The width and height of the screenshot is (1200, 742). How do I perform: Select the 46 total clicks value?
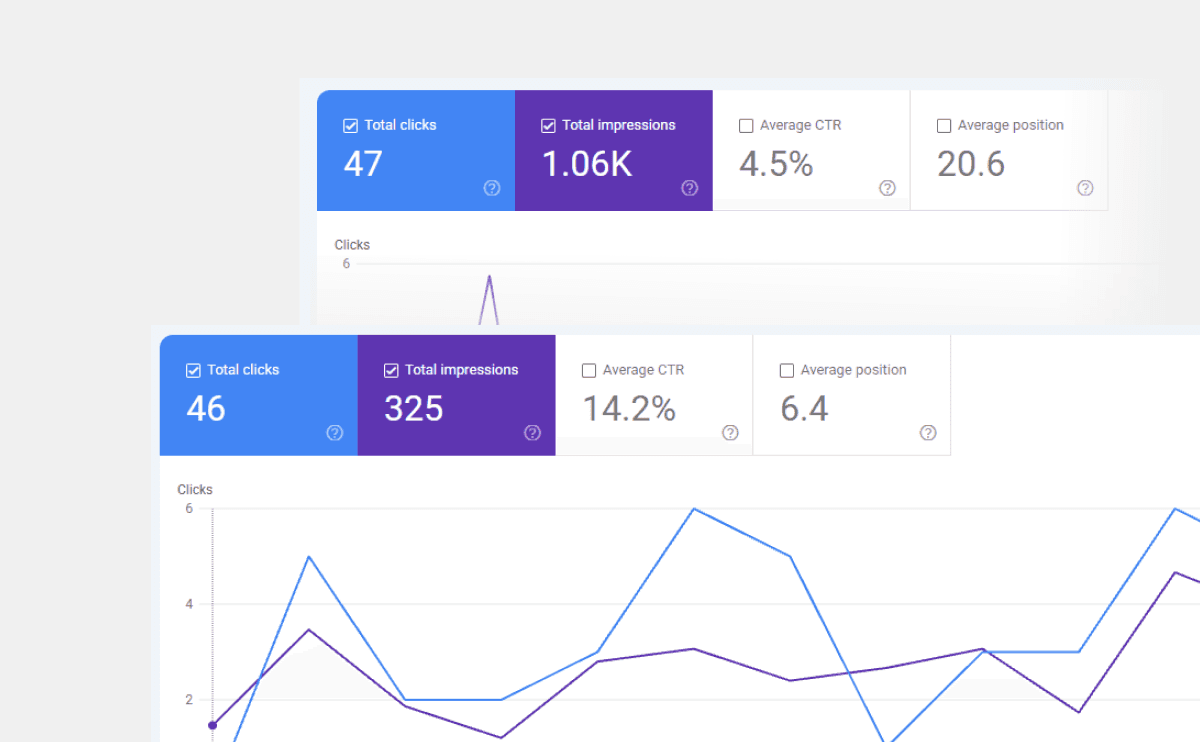point(206,409)
